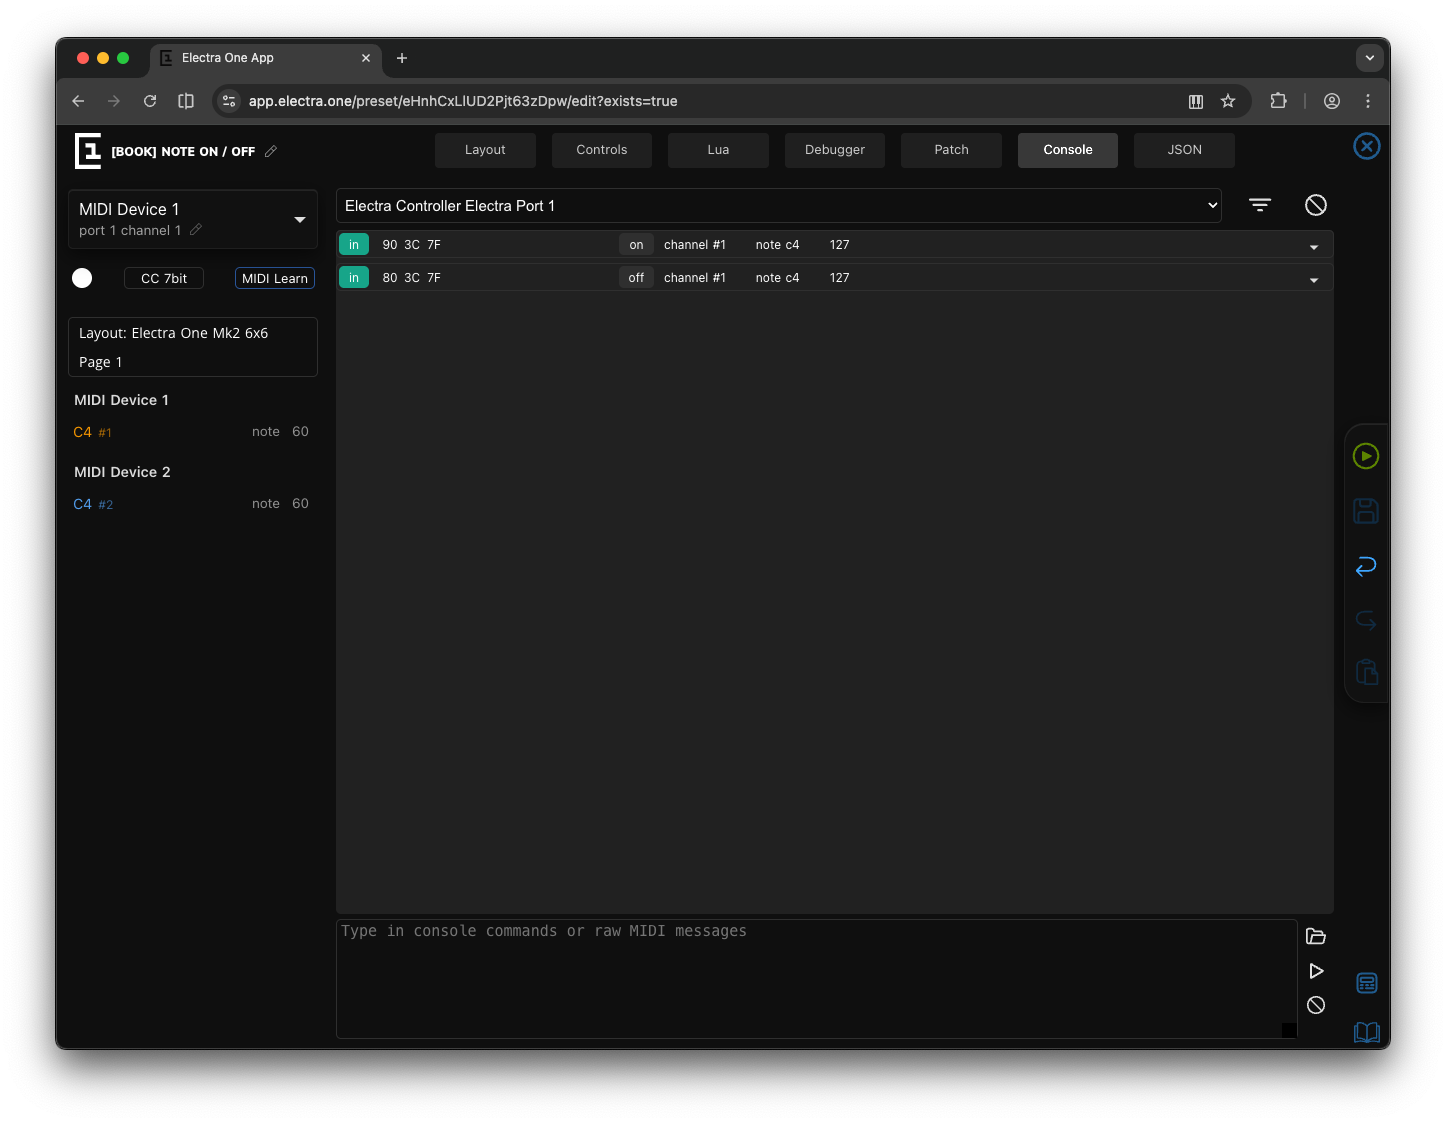This screenshot has width=1446, height=1123.
Task: Select the C4 #2 control entry
Action: pyautogui.click(x=94, y=504)
